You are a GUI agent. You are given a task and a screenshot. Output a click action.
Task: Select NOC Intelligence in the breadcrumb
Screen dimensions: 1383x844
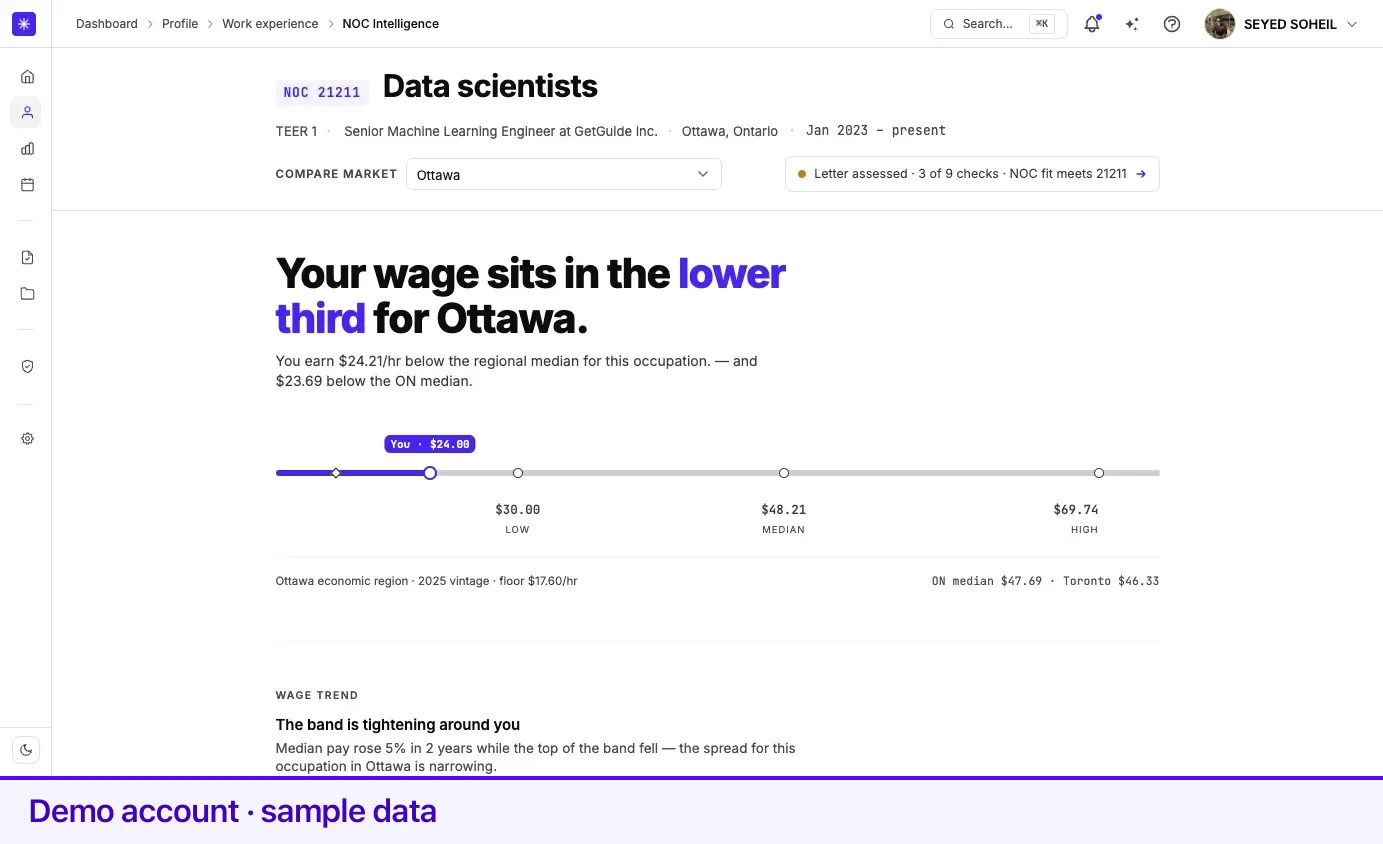[390, 24]
